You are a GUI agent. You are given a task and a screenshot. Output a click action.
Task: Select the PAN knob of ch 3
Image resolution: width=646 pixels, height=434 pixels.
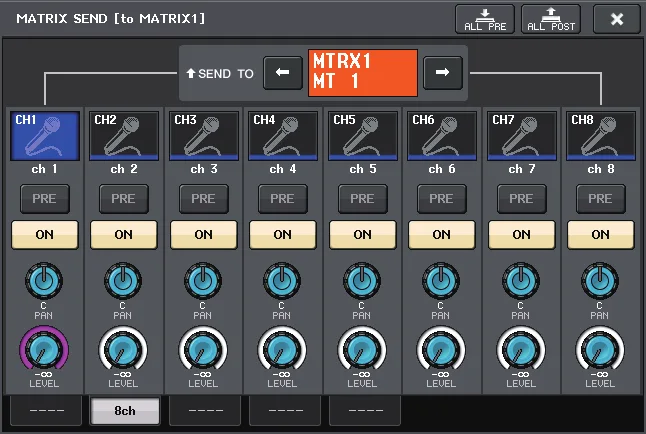(203, 281)
